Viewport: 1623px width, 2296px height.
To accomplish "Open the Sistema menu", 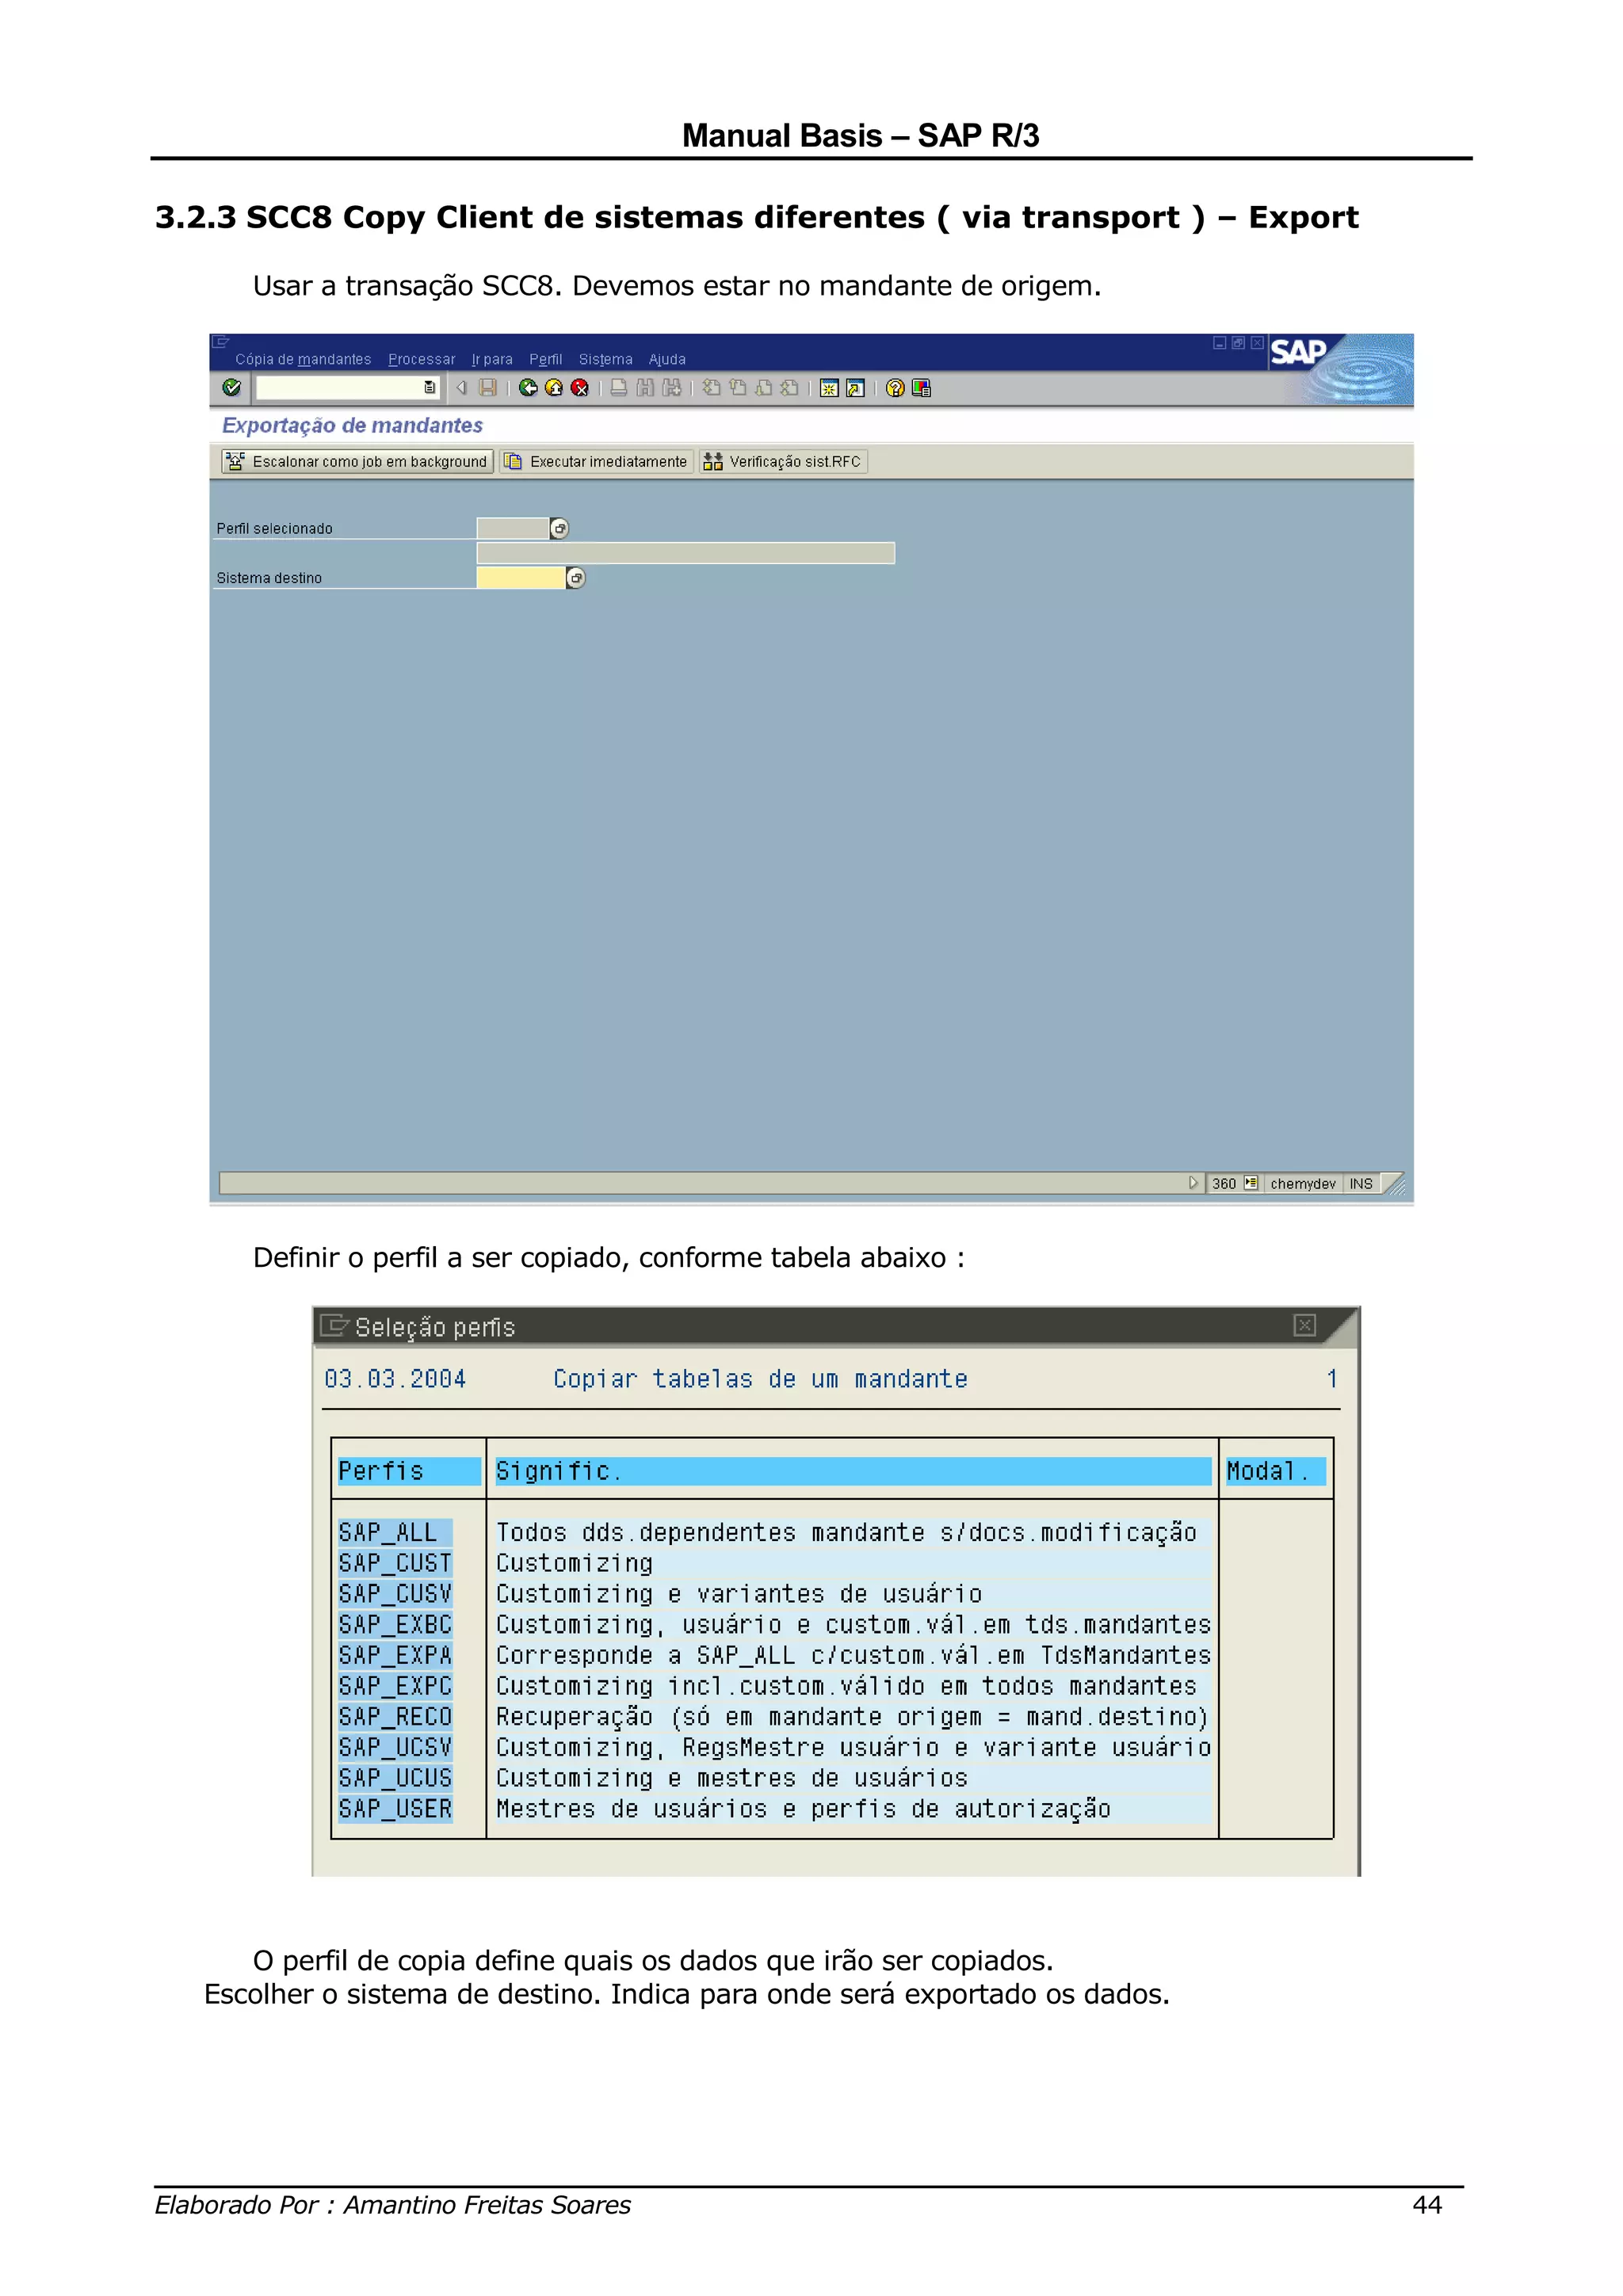I will pyautogui.click(x=605, y=359).
